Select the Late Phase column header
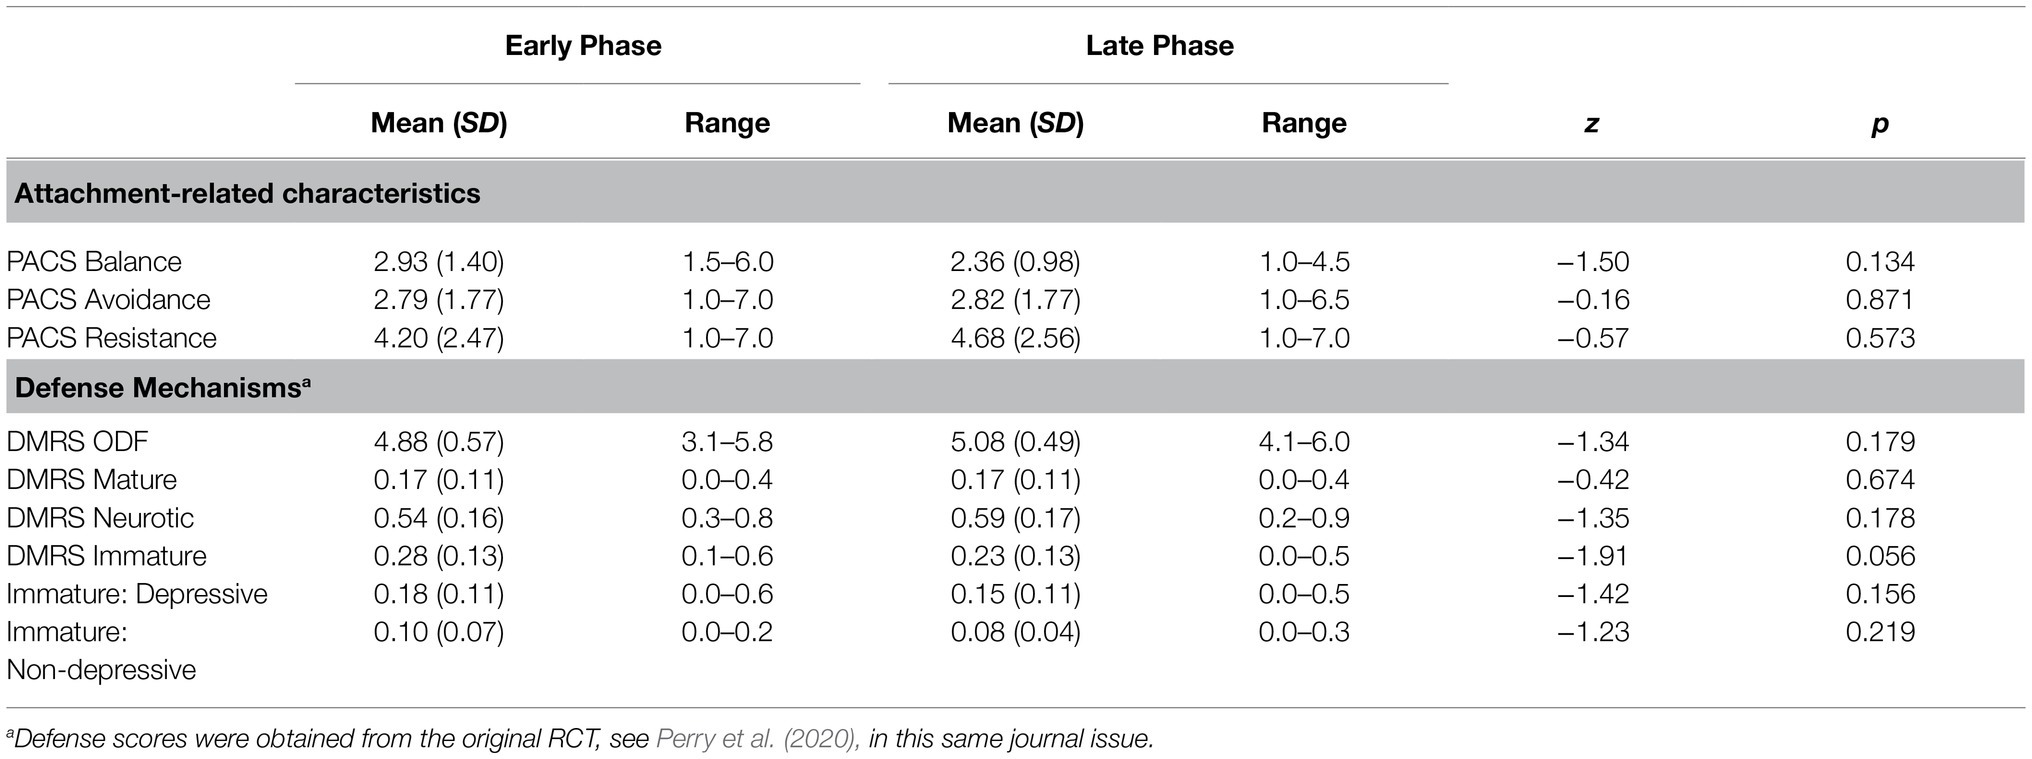Viewport: 2032px width, 759px height. tap(1160, 46)
